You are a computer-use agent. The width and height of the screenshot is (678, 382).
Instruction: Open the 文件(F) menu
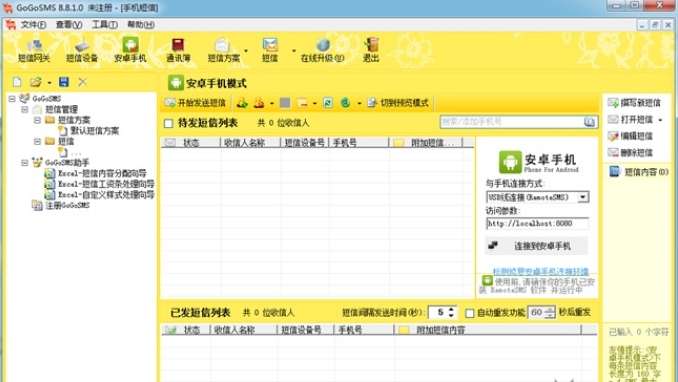33,25
